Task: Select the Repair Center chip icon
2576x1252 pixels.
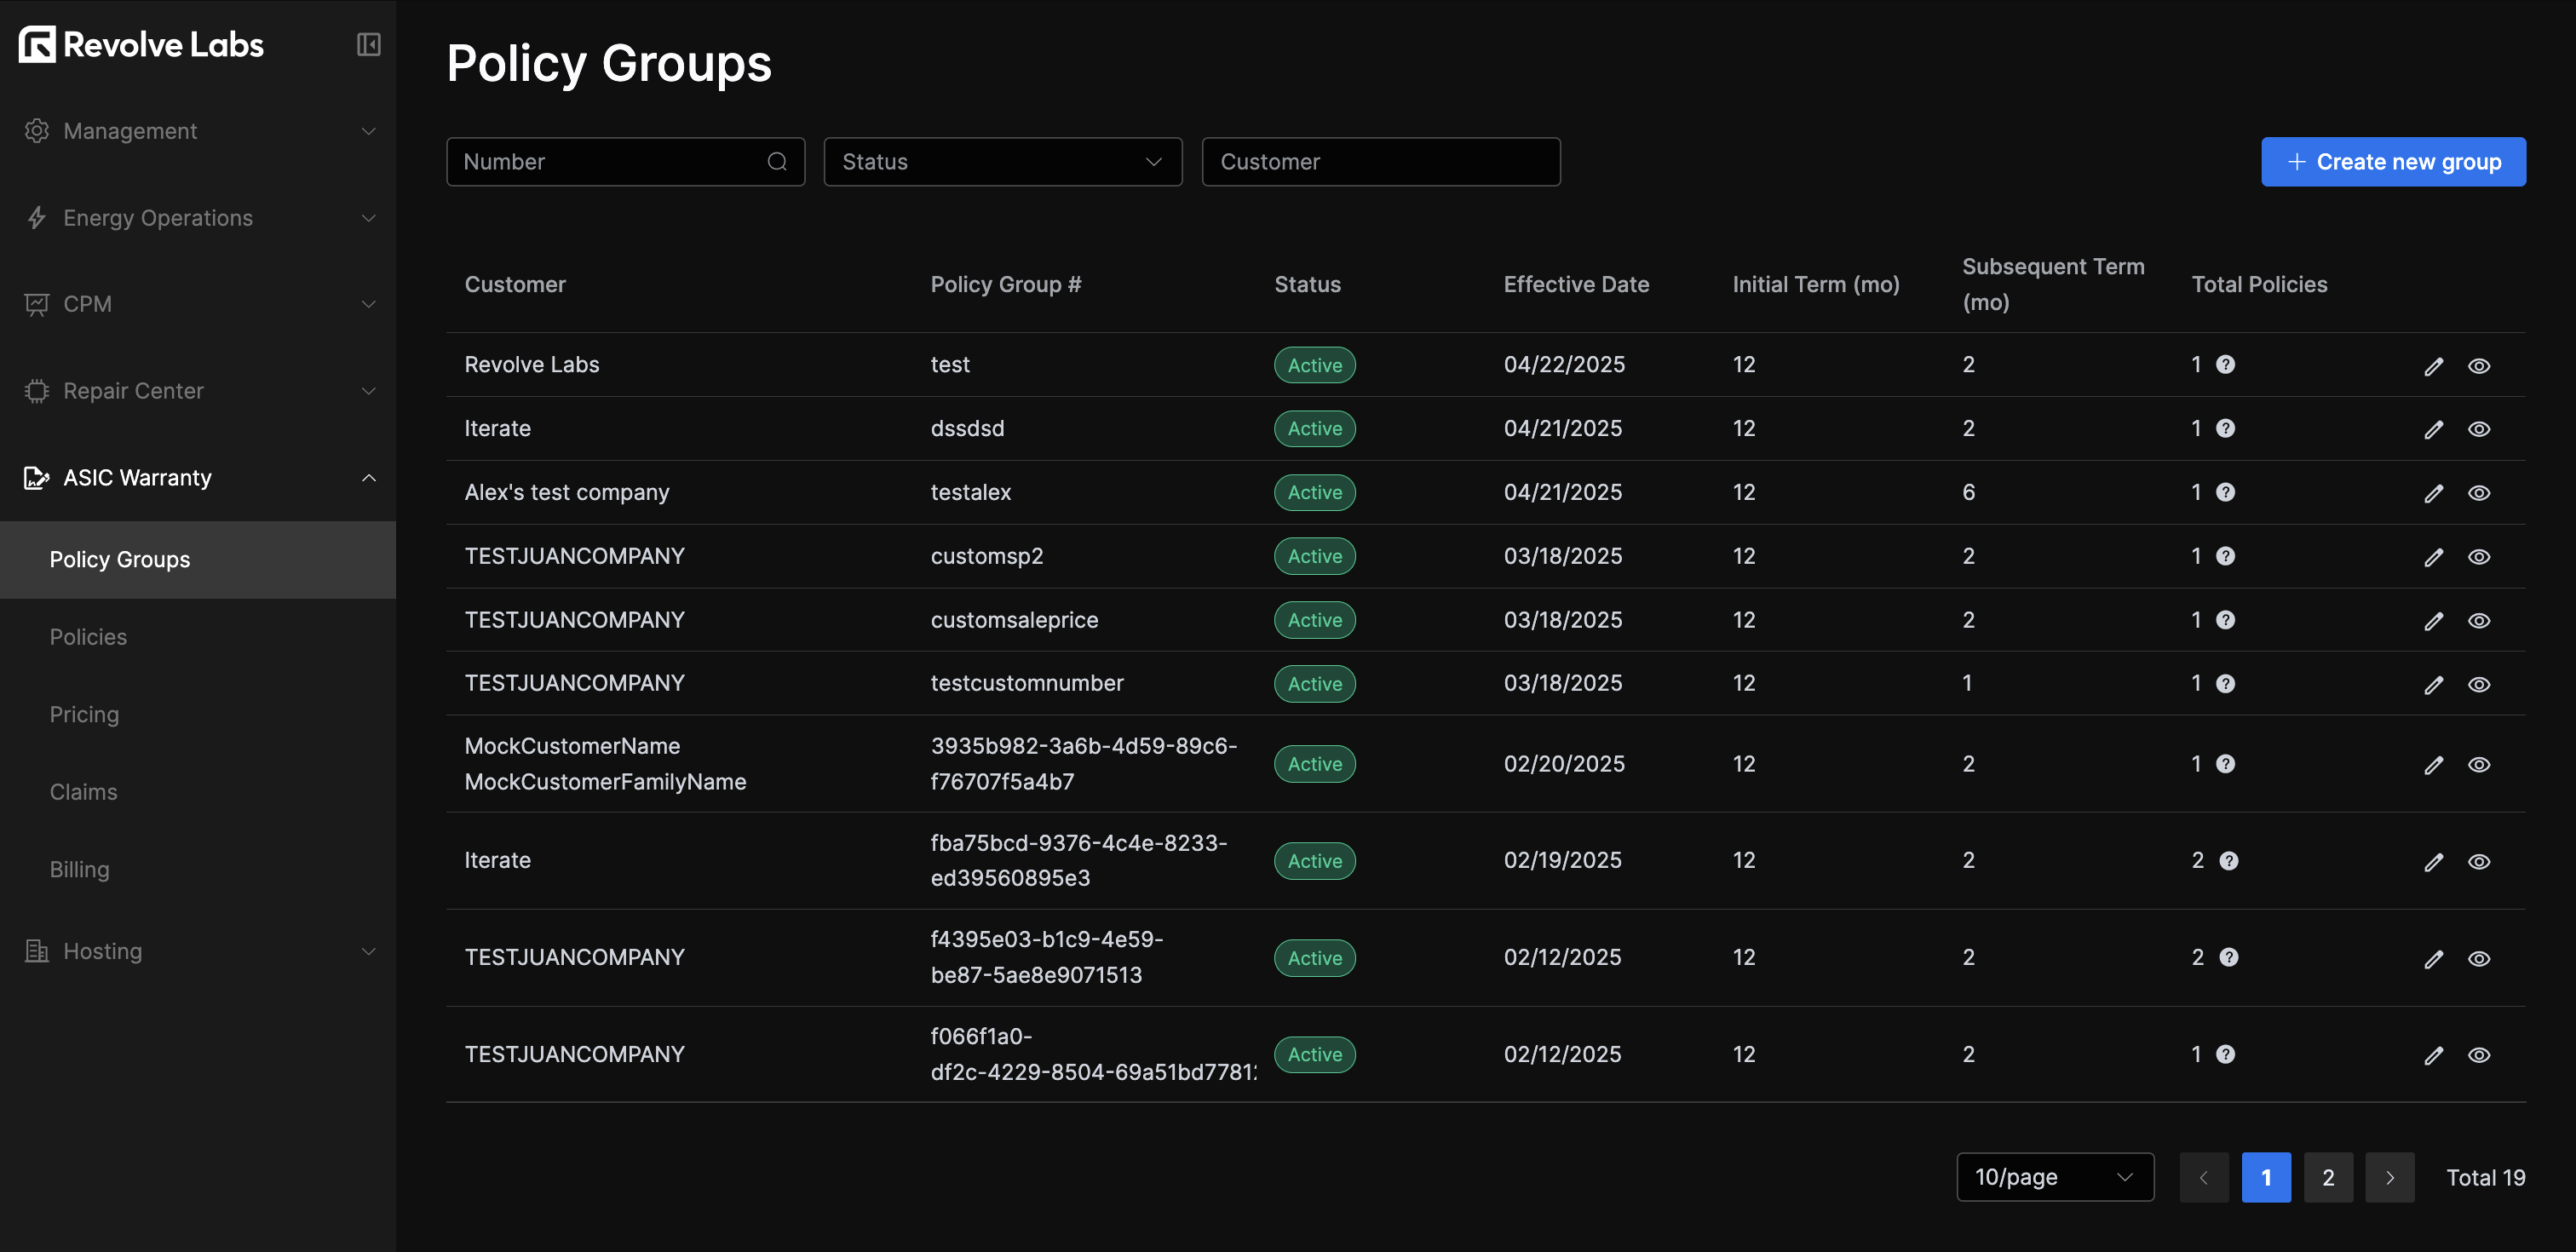Action: [x=36, y=390]
